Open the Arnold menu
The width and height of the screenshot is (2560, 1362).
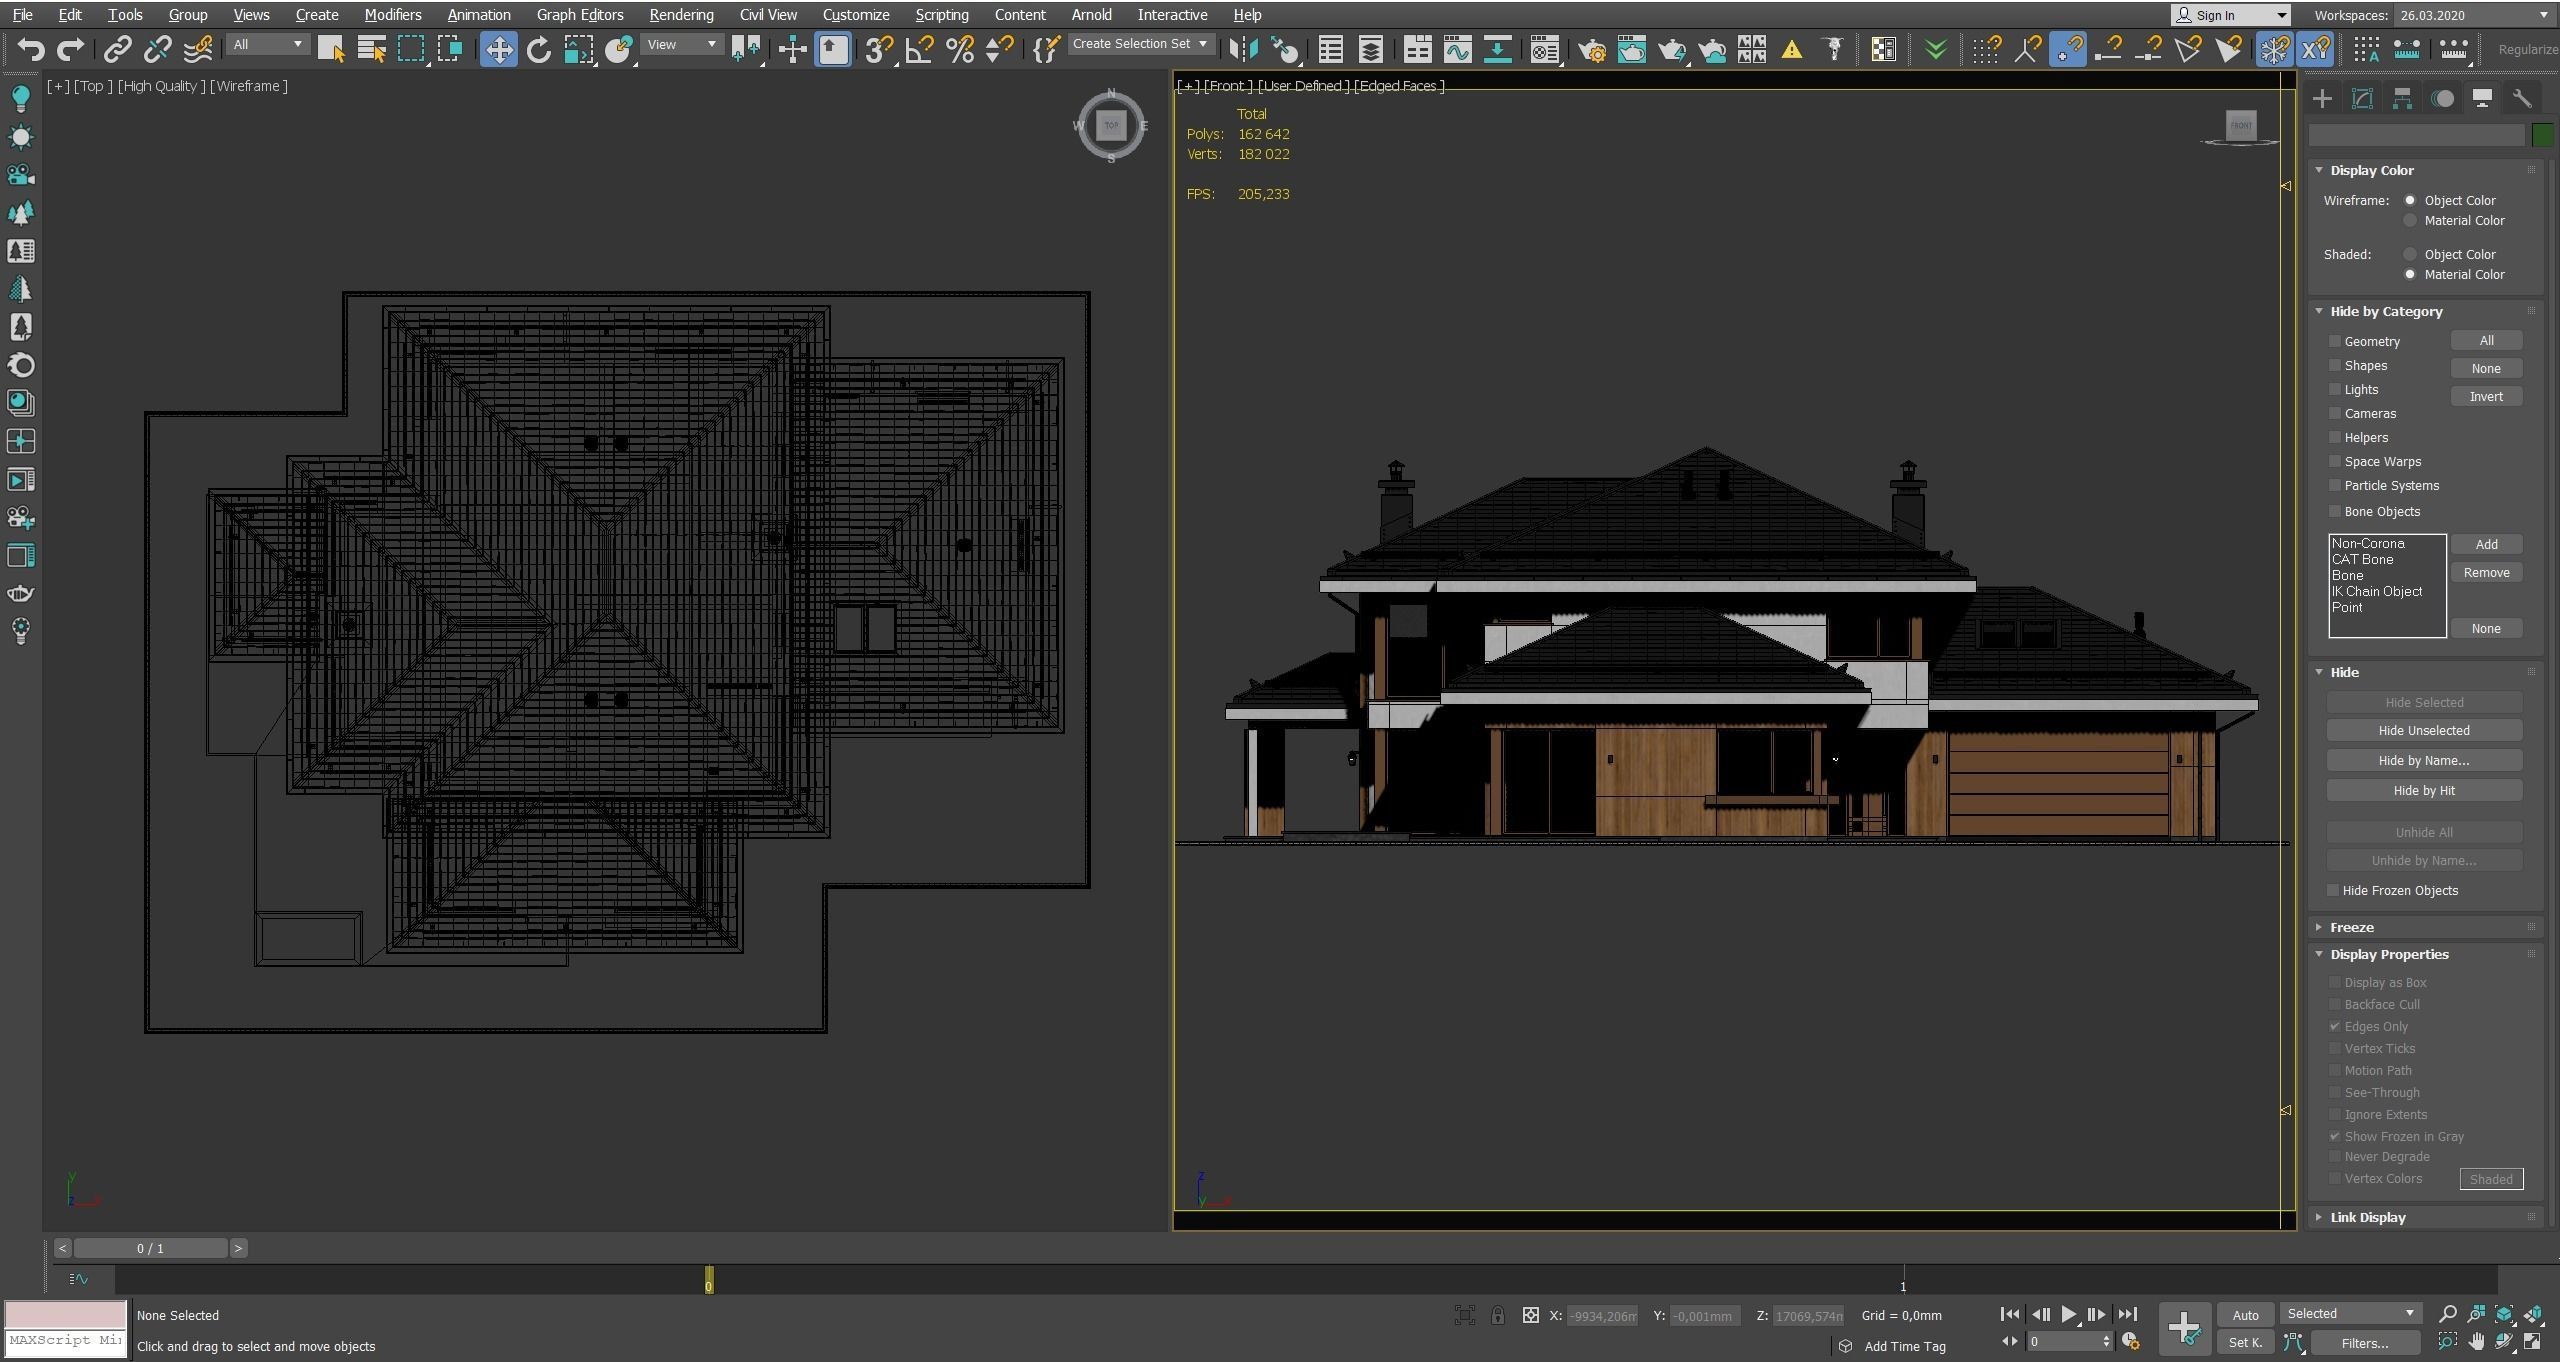coord(1091,15)
